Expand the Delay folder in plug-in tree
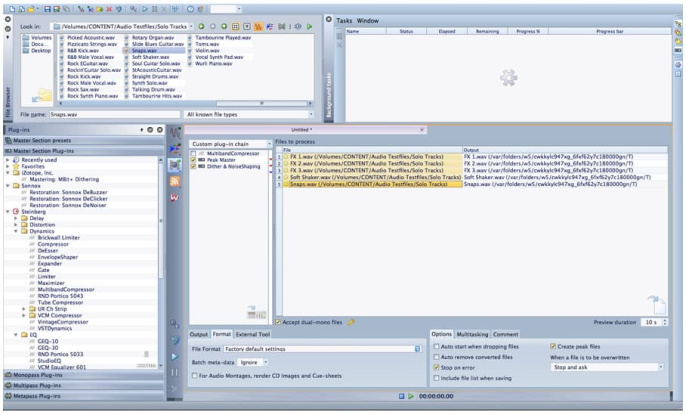686x415 pixels. [x=16, y=218]
